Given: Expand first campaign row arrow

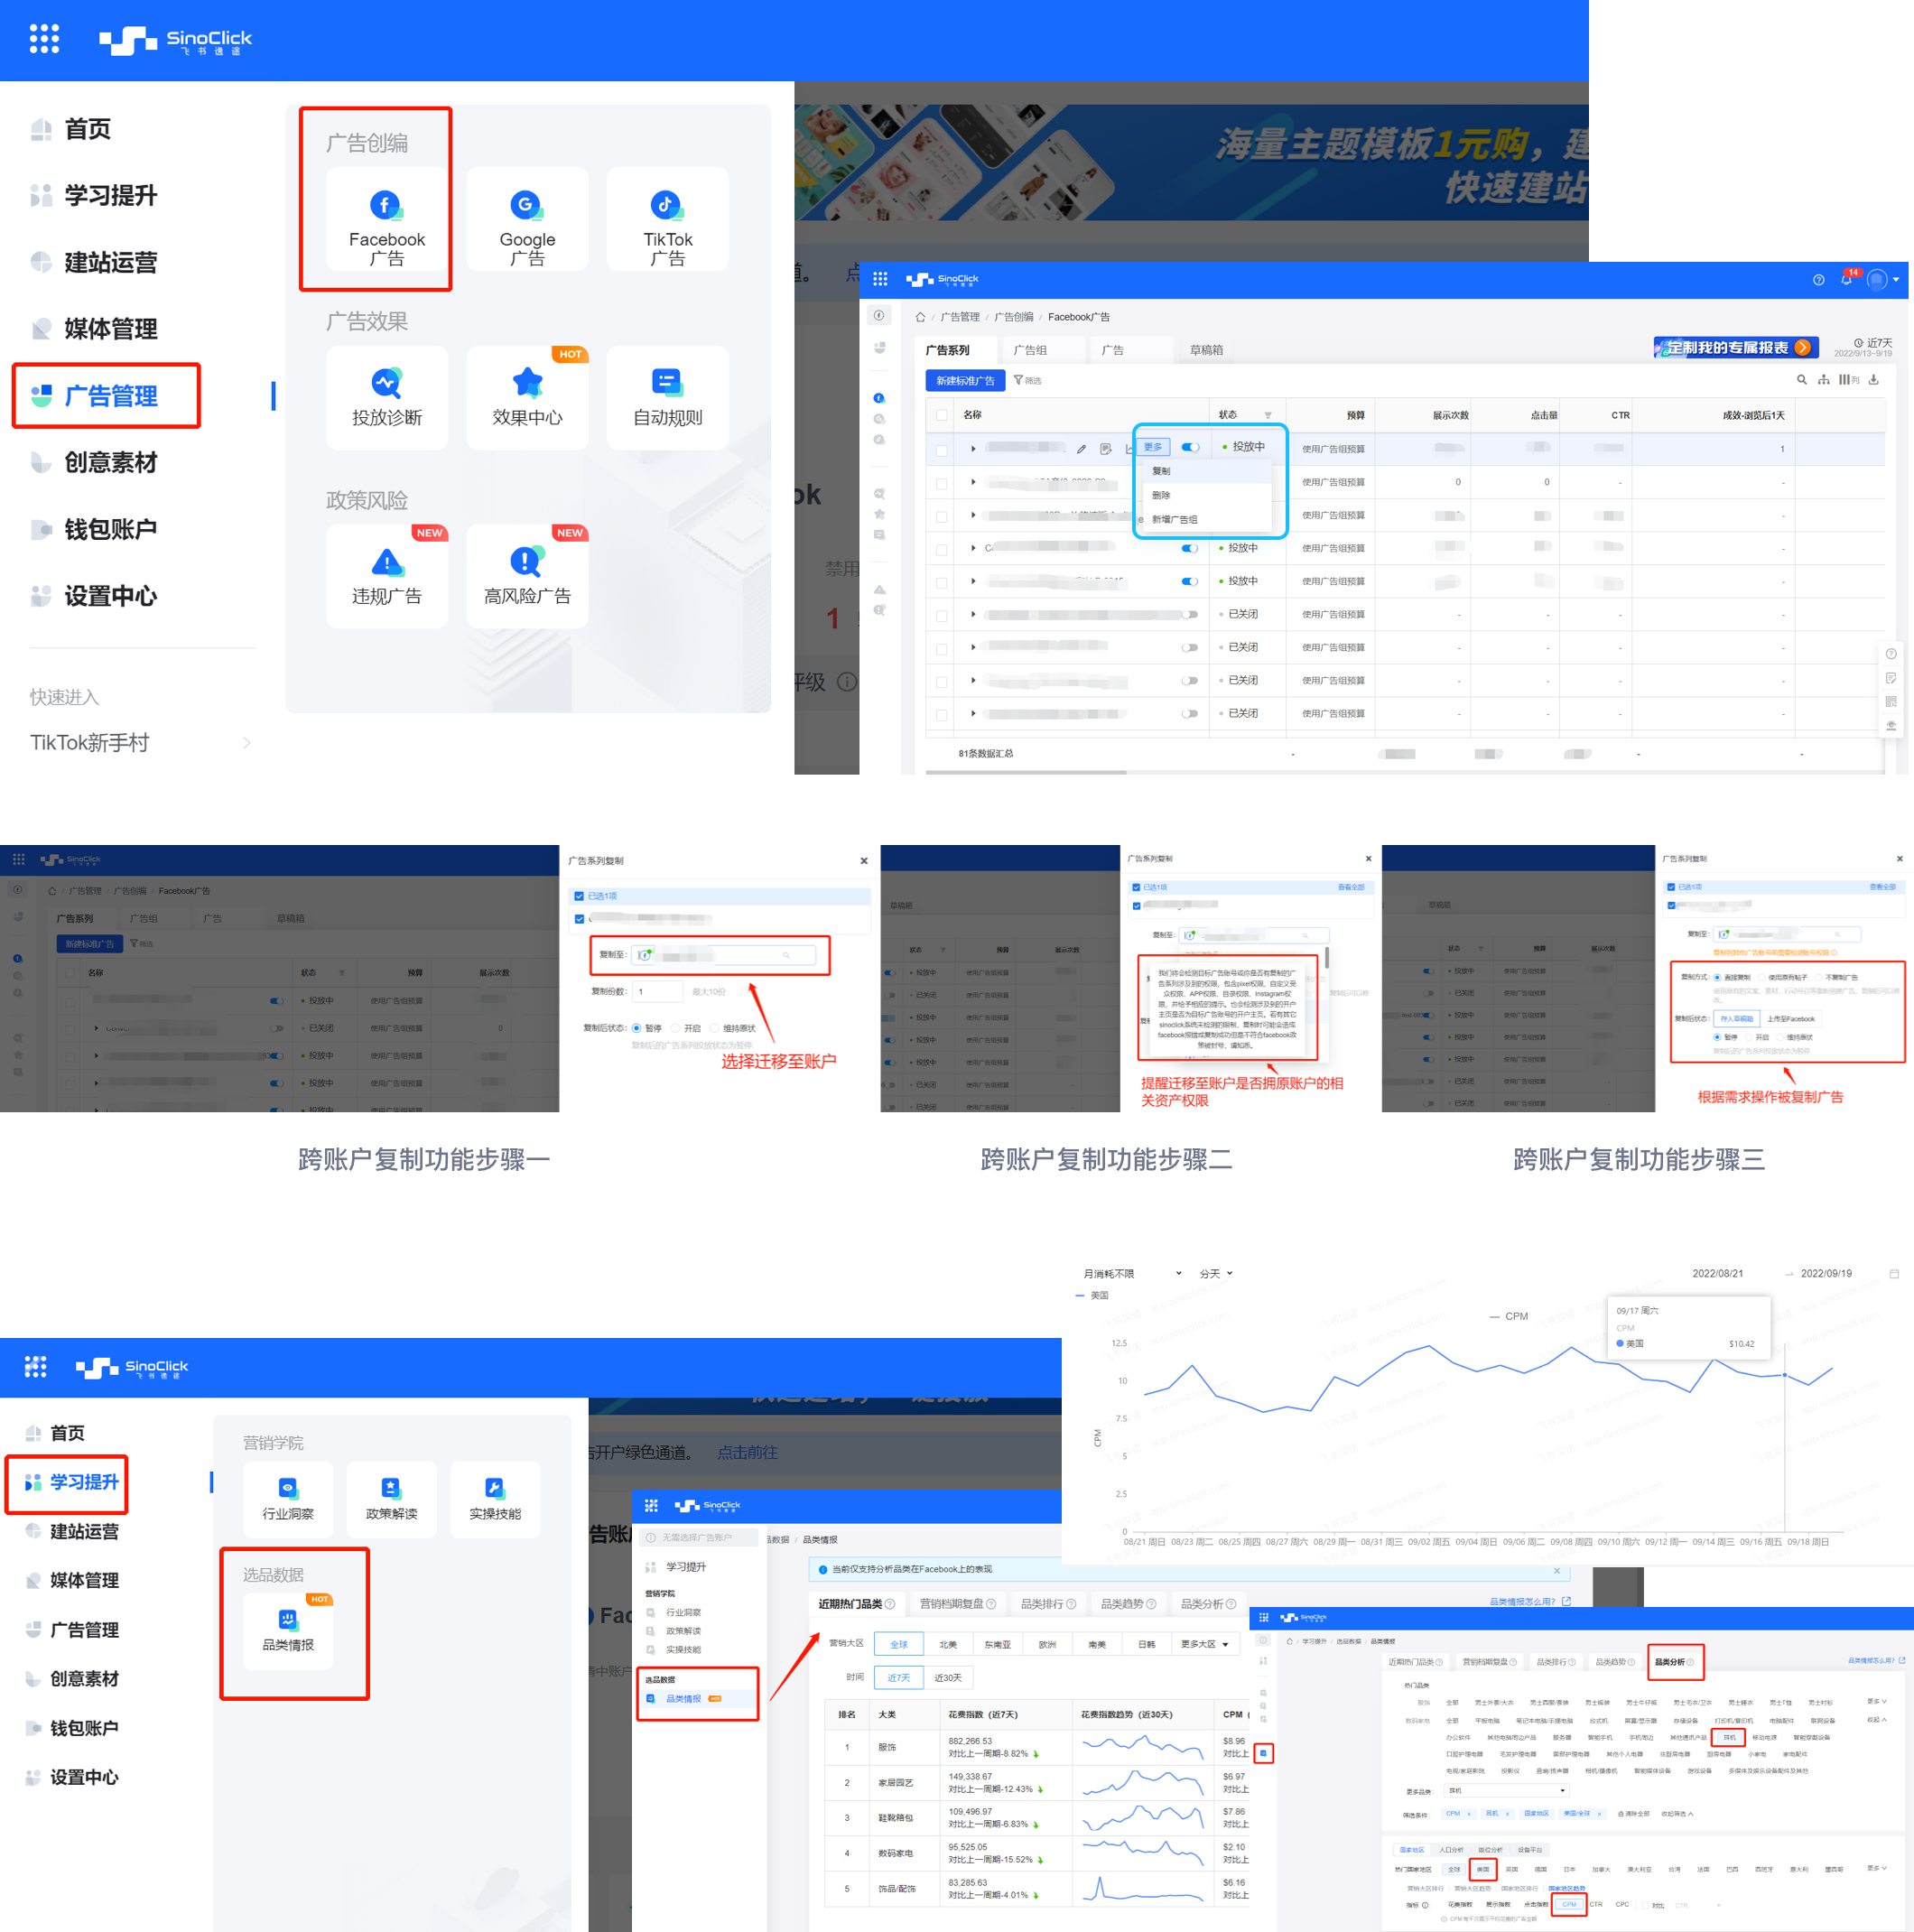Looking at the screenshot, I should 973,449.
